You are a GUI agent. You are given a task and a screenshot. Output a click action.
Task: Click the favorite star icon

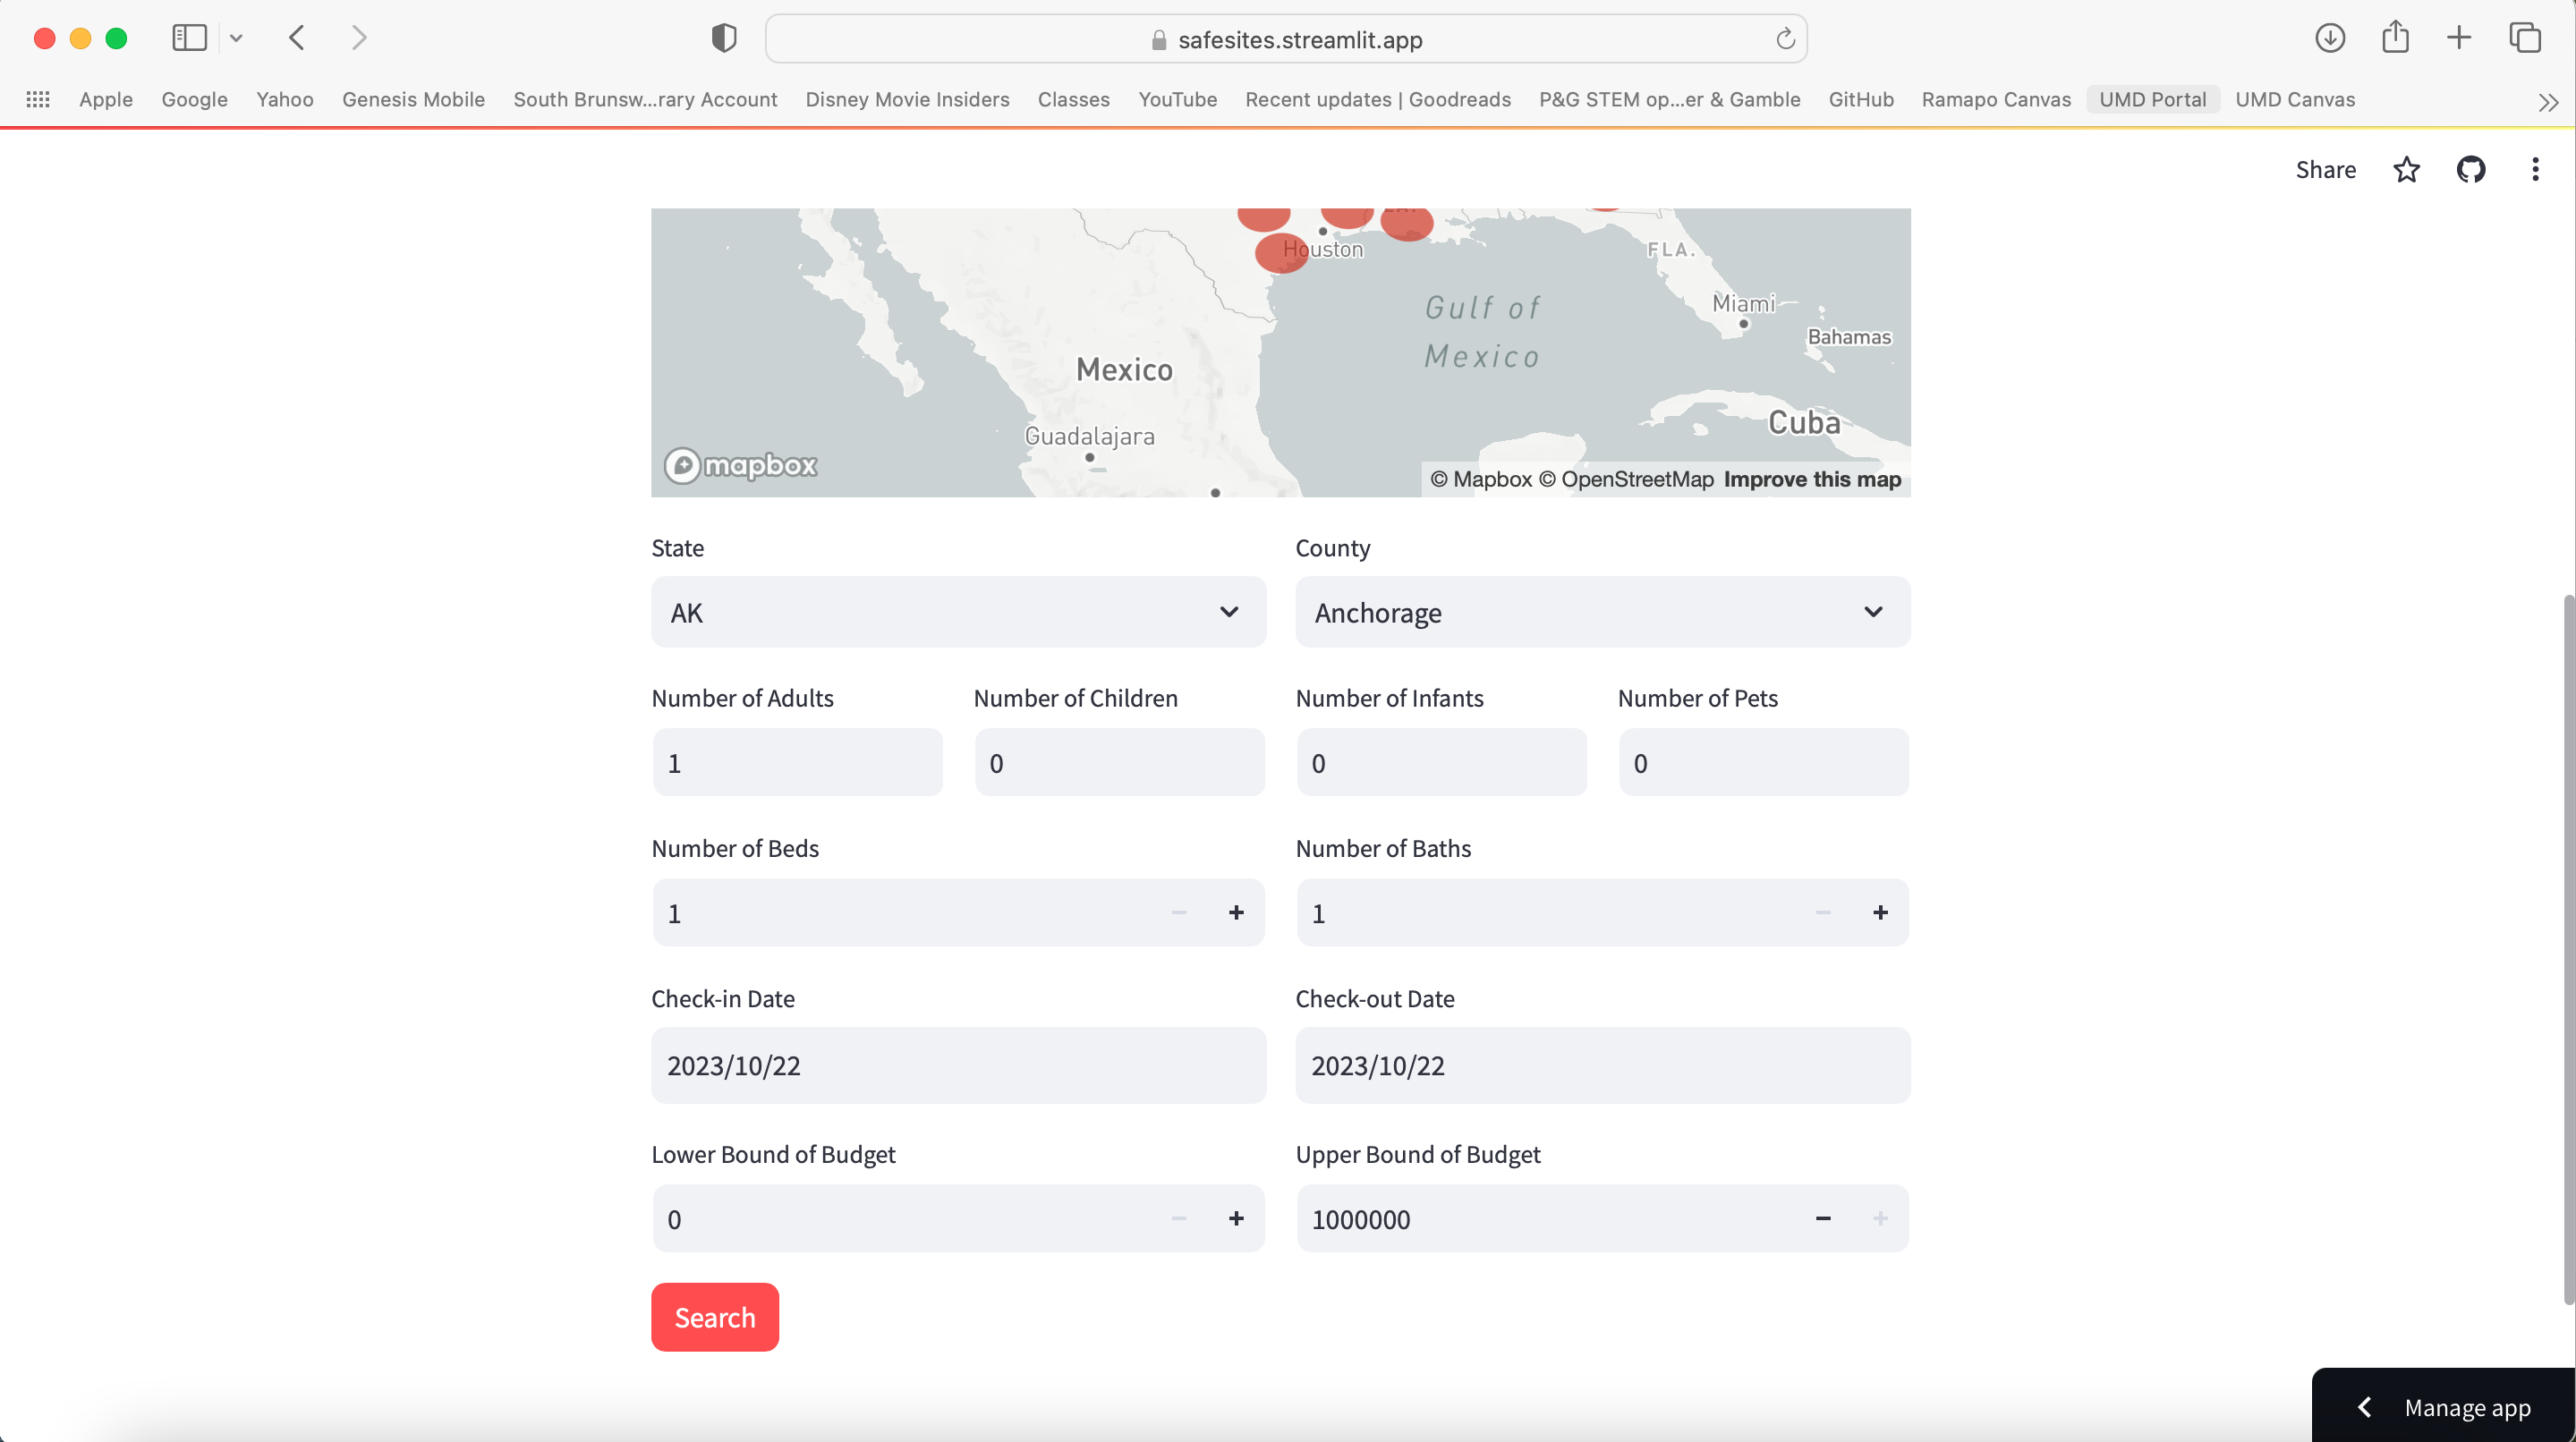tap(2406, 170)
